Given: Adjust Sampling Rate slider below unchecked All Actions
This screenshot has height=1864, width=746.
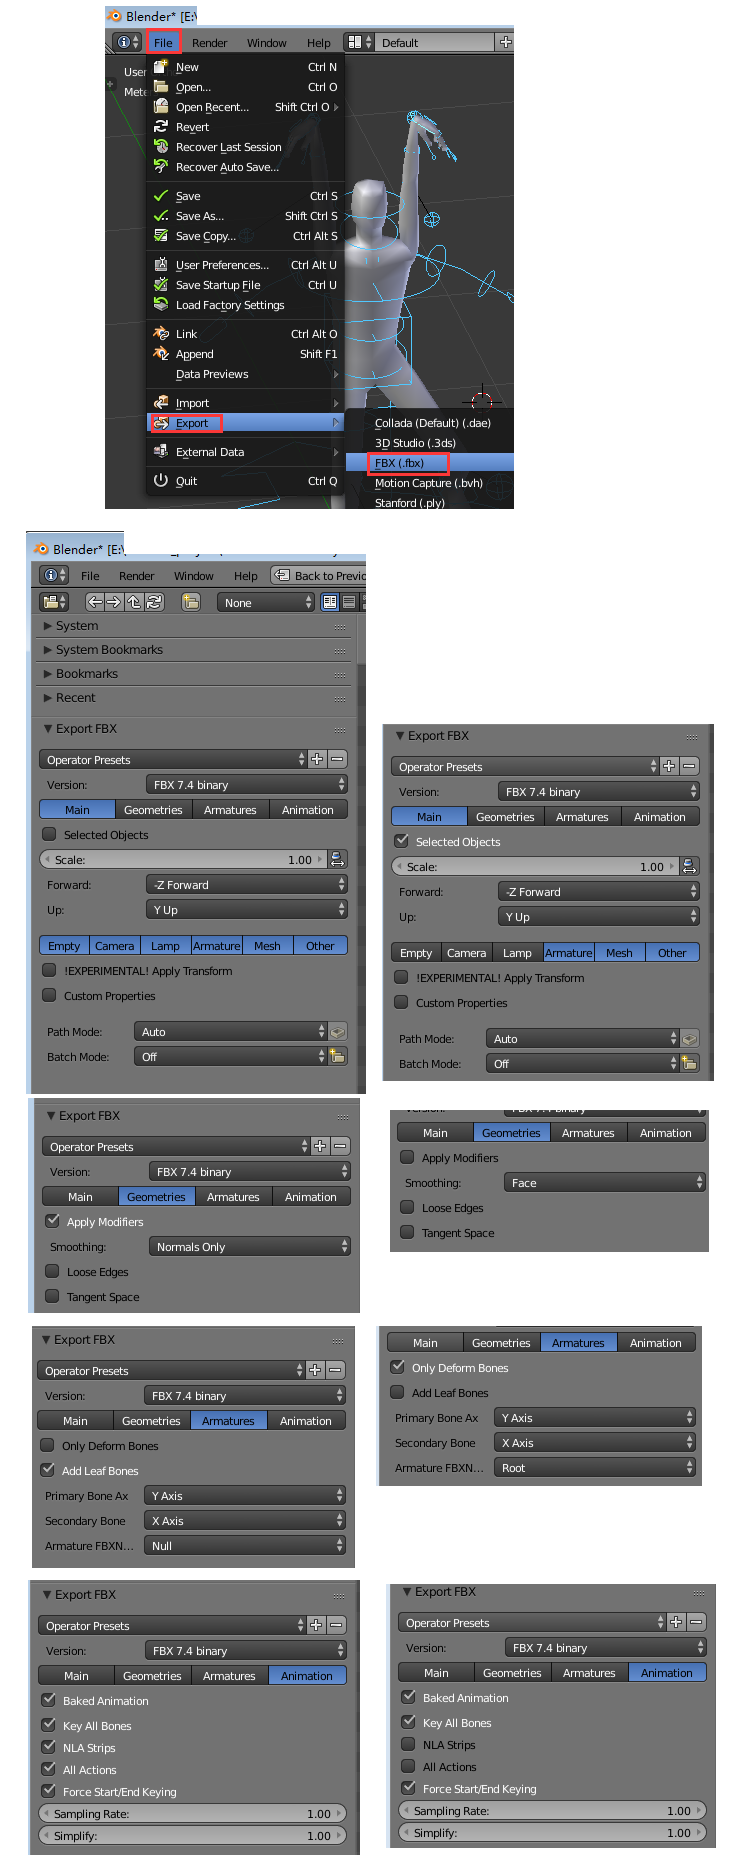Looking at the screenshot, I should point(552,1810).
